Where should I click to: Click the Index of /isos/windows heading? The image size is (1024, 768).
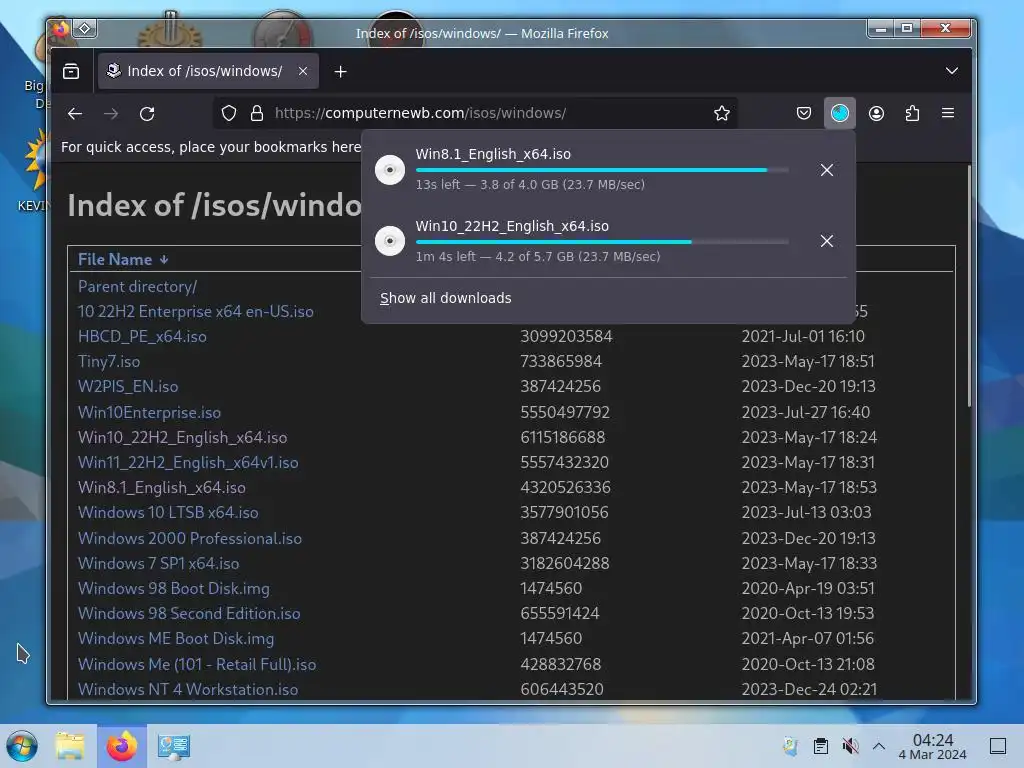pyautogui.click(x=214, y=206)
